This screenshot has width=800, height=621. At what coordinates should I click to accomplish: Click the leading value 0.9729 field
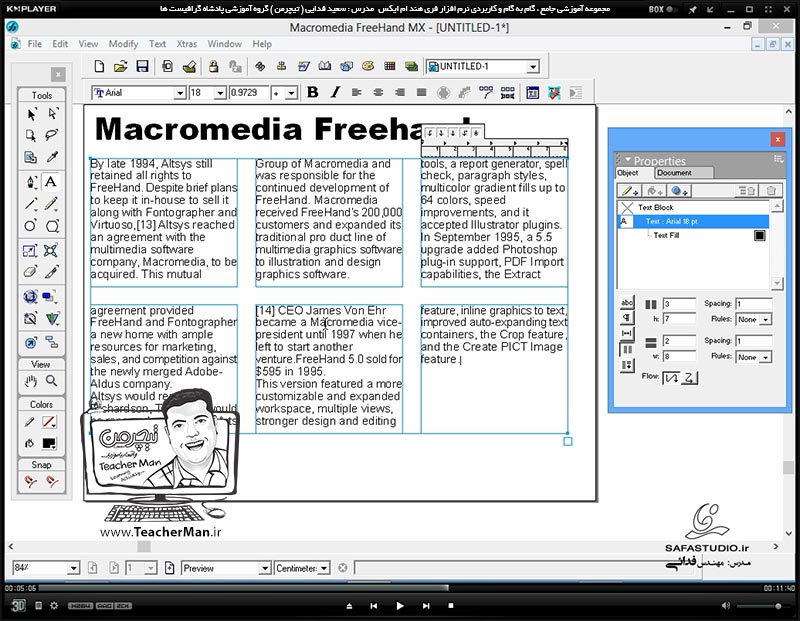pos(249,93)
